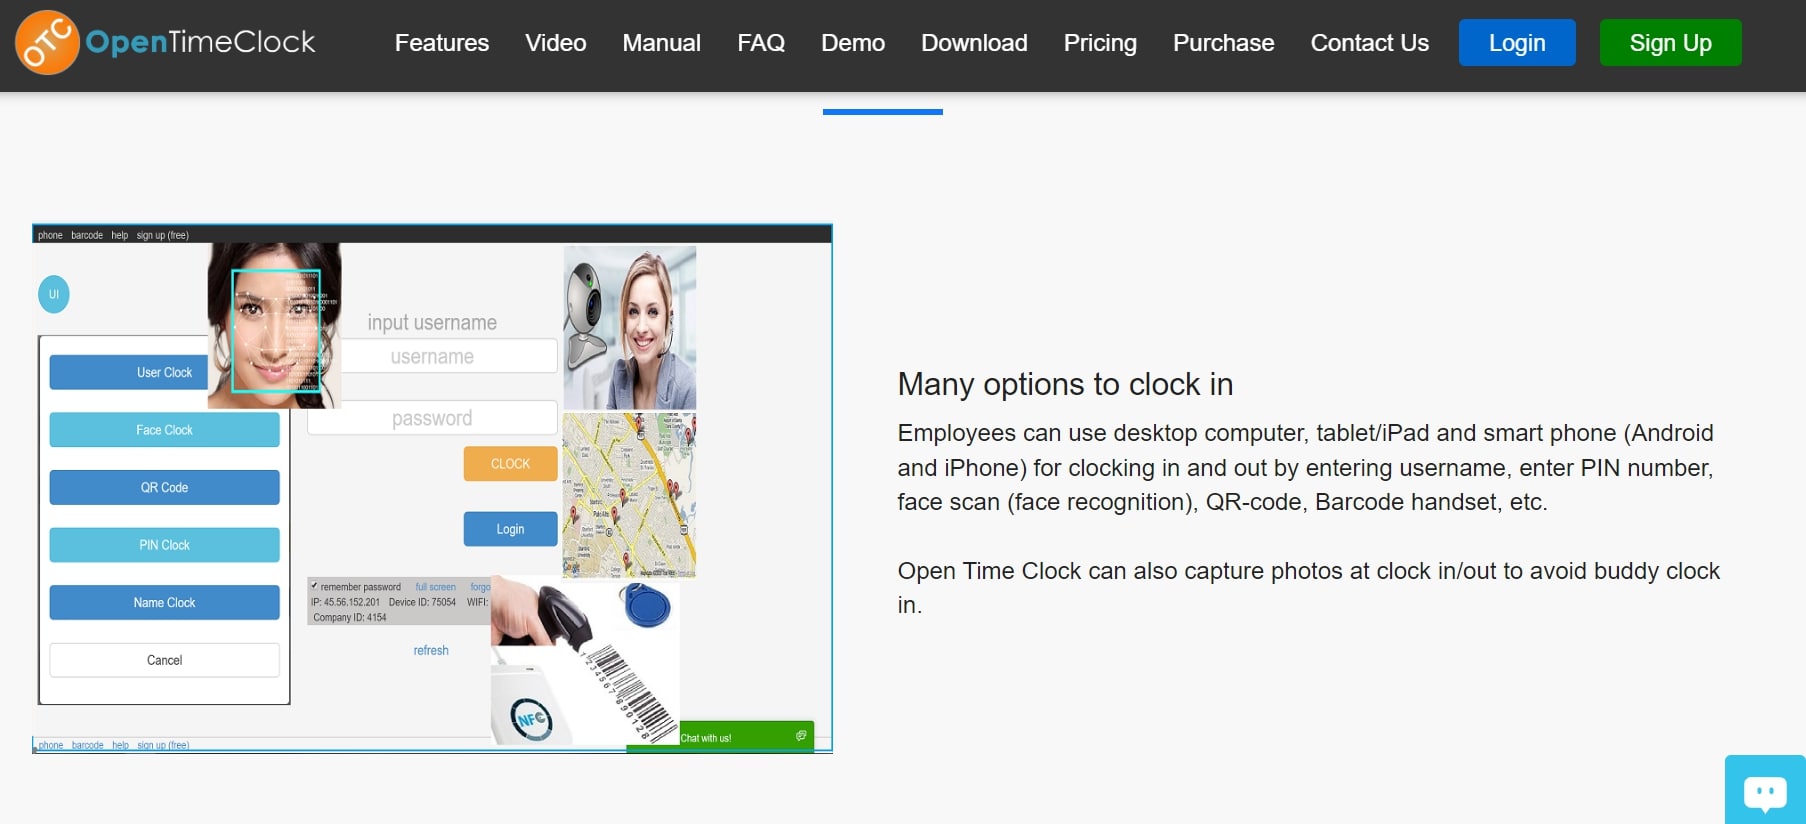Open the Features menu item
The height and width of the screenshot is (824, 1806).
441,43
